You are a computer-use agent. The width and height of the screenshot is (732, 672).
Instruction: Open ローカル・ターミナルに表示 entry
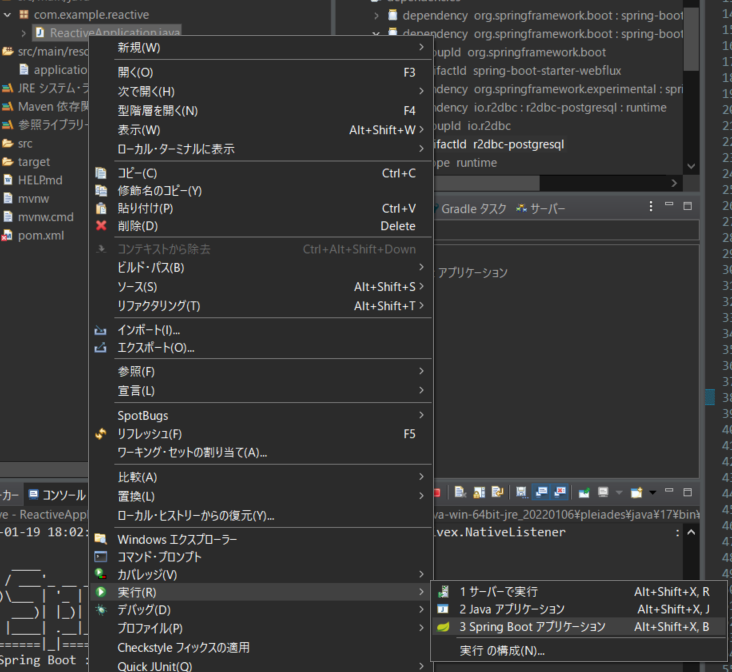pyautogui.click(x=260, y=149)
